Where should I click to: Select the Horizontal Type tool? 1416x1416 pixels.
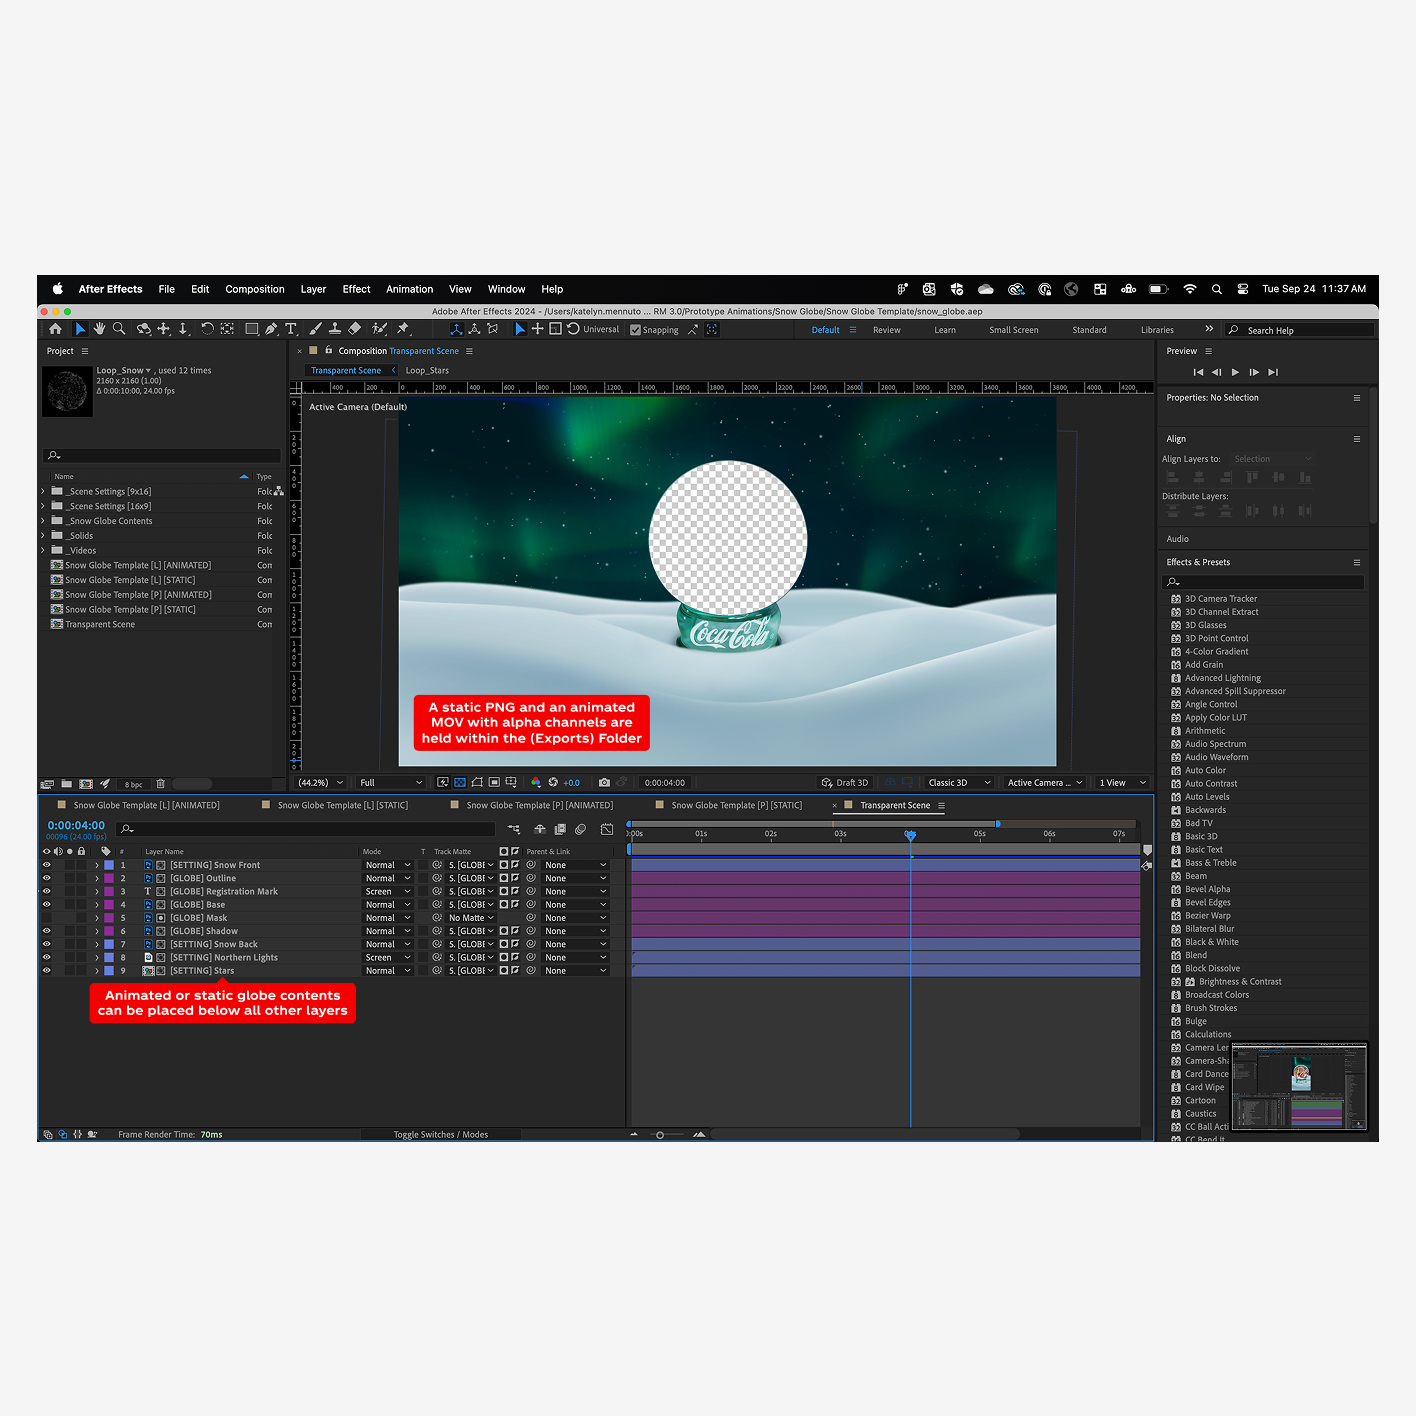291,329
